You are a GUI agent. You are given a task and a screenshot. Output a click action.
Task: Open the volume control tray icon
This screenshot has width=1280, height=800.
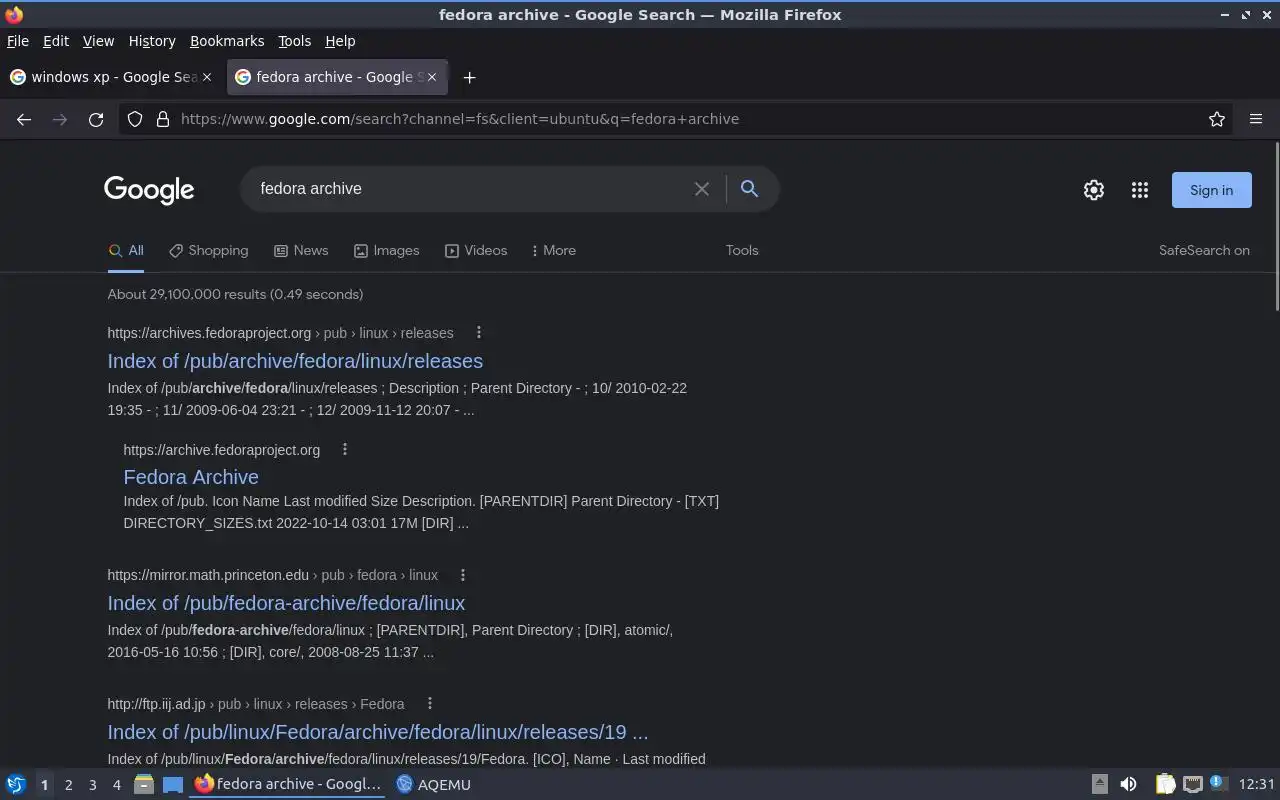[x=1128, y=784]
